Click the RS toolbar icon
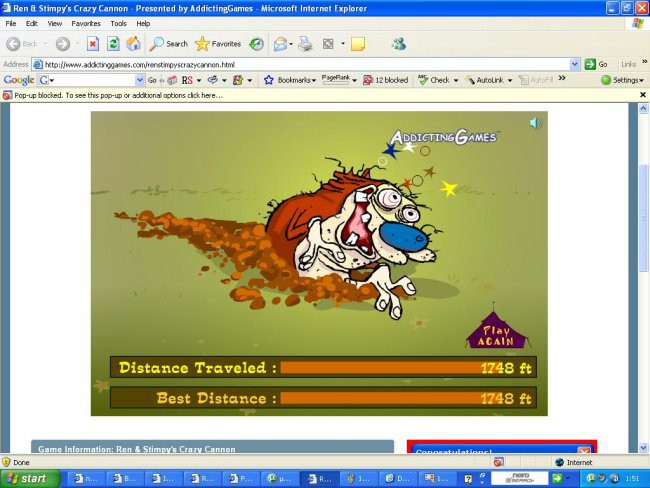The image size is (650, 488). (187, 80)
